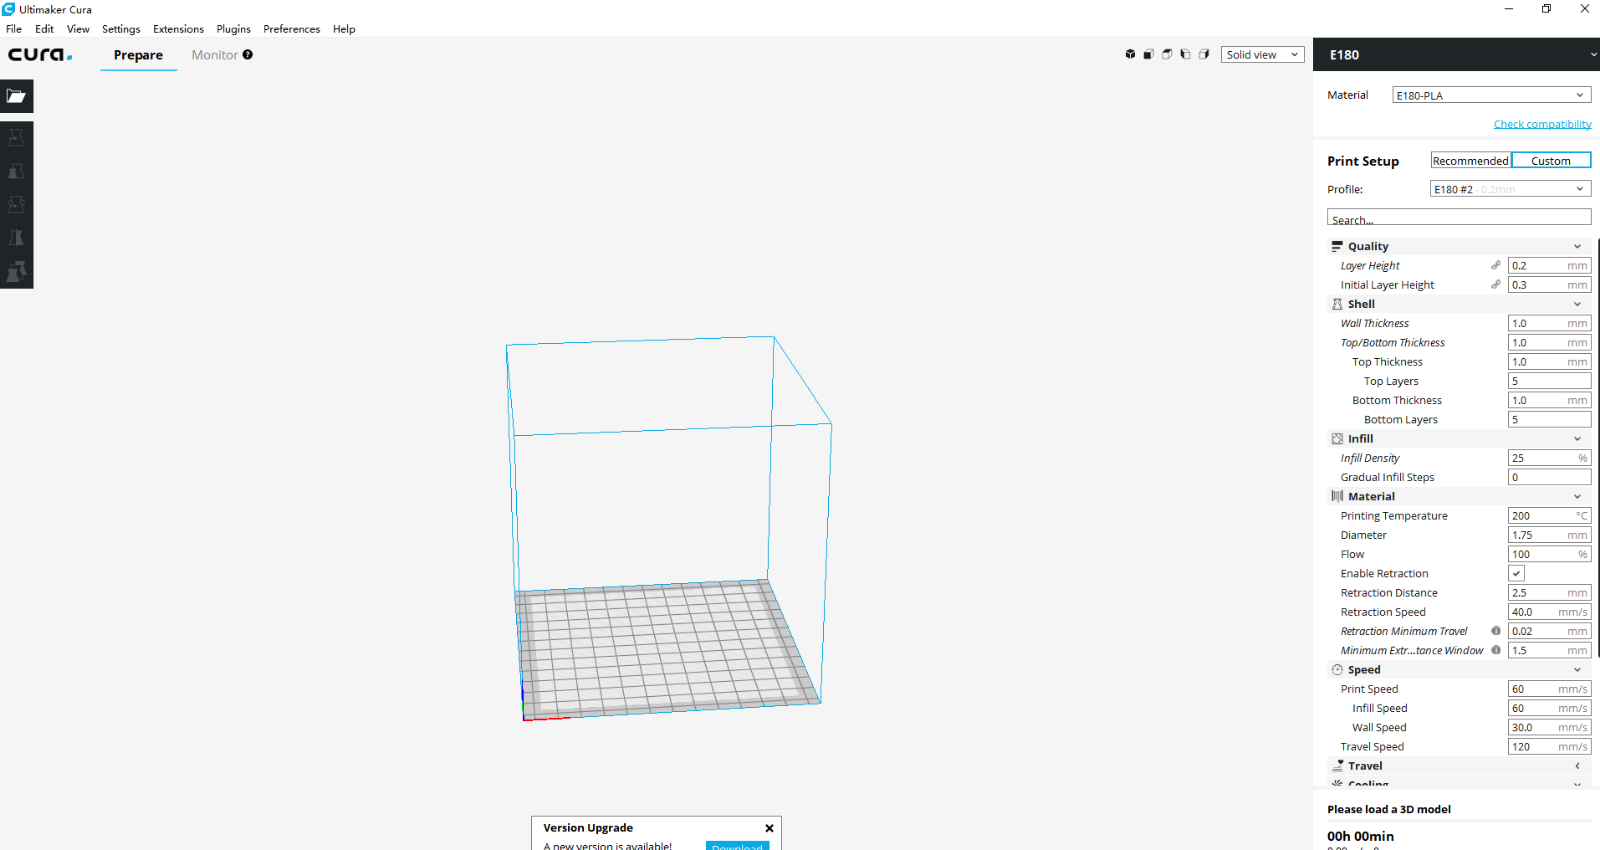Viewport: 1600px width, 850px height.
Task: Select the Mirror tool in left toolbar
Action: 16,238
